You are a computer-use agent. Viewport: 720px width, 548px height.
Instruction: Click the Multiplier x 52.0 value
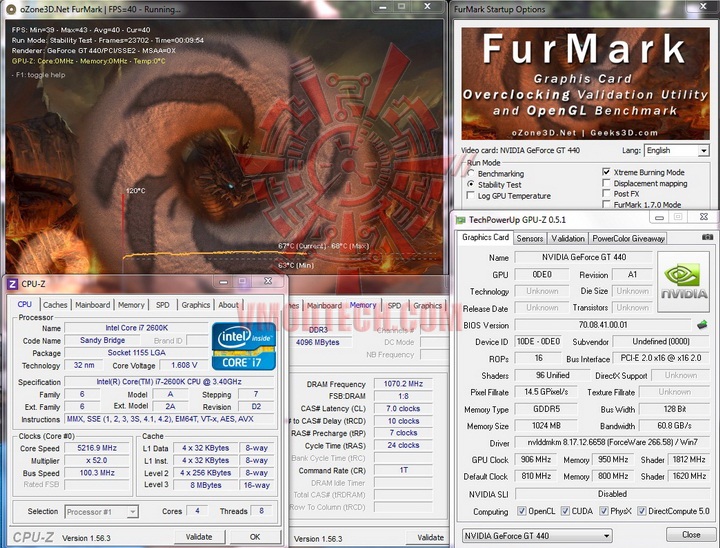click(97, 460)
